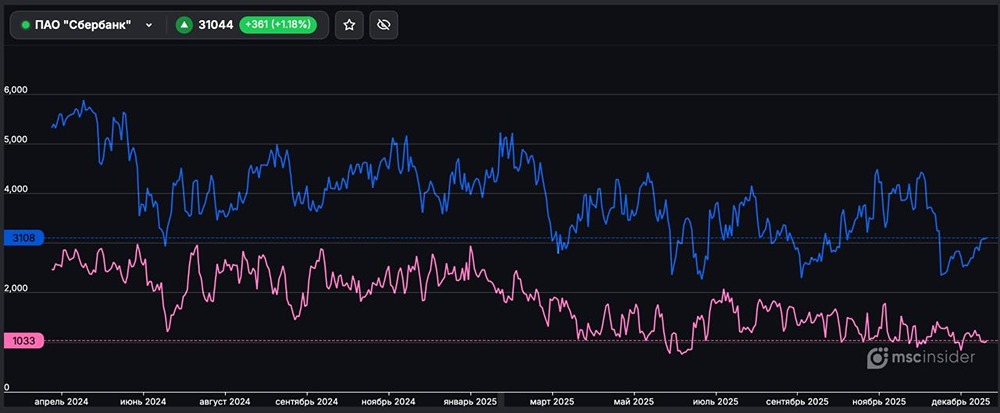Screen dimensions: 1000x413
Task: Click the green up-triangle trend icon
Action: pyautogui.click(x=184, y=25)
